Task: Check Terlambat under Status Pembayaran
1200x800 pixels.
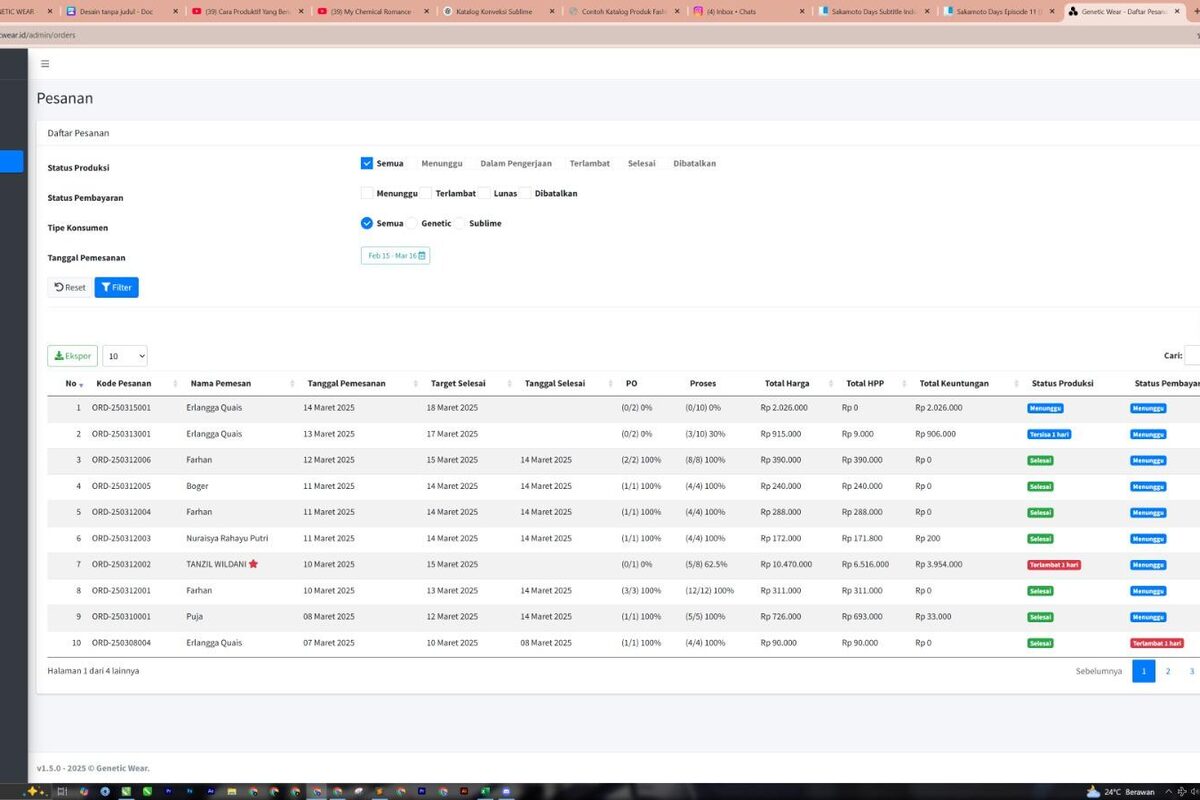Action: point(426,193)
